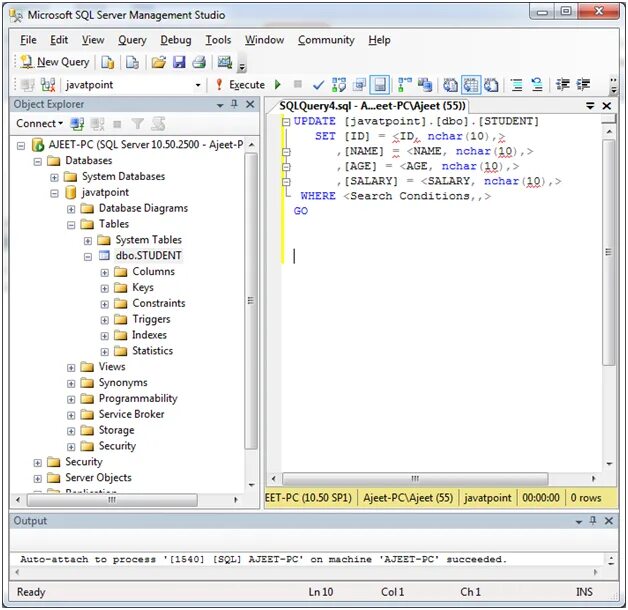Open the Debug menu
628x610 pixels.
[x=176, y=40]
